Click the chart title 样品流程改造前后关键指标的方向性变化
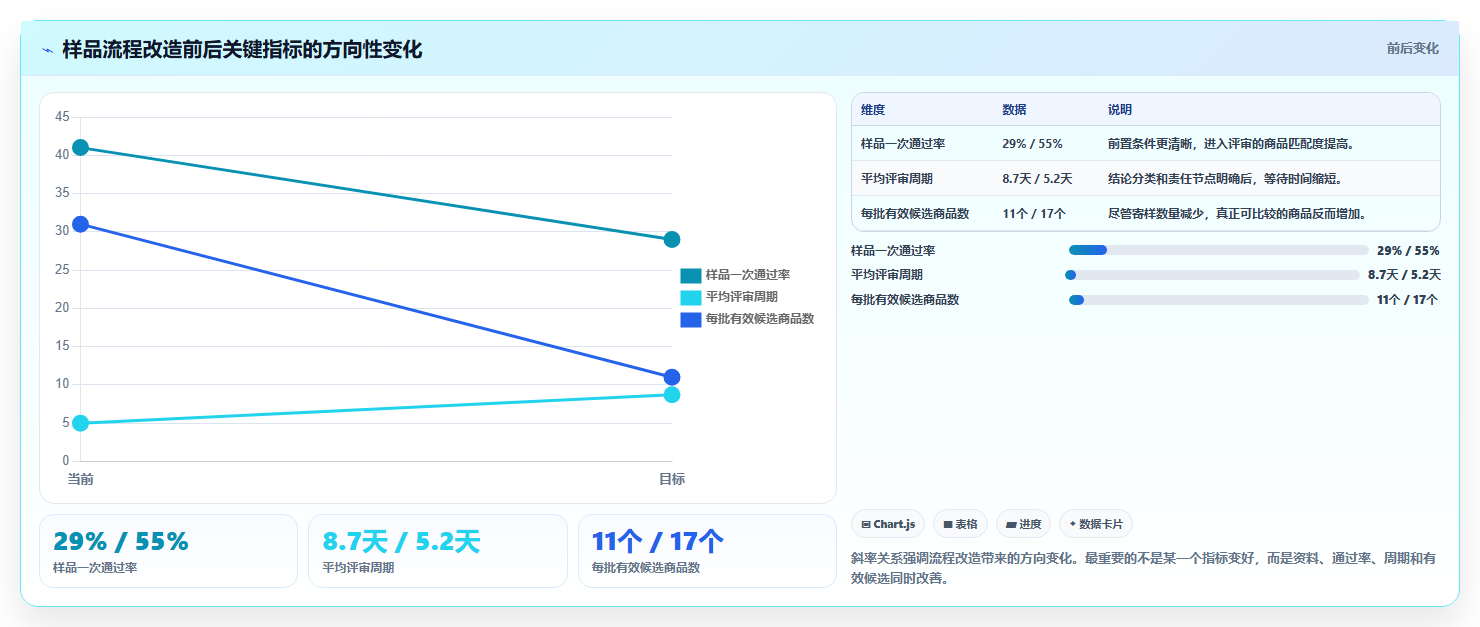Image resolution: width=1480 pixels, height=627 pixels. click(x=242, y=49)
